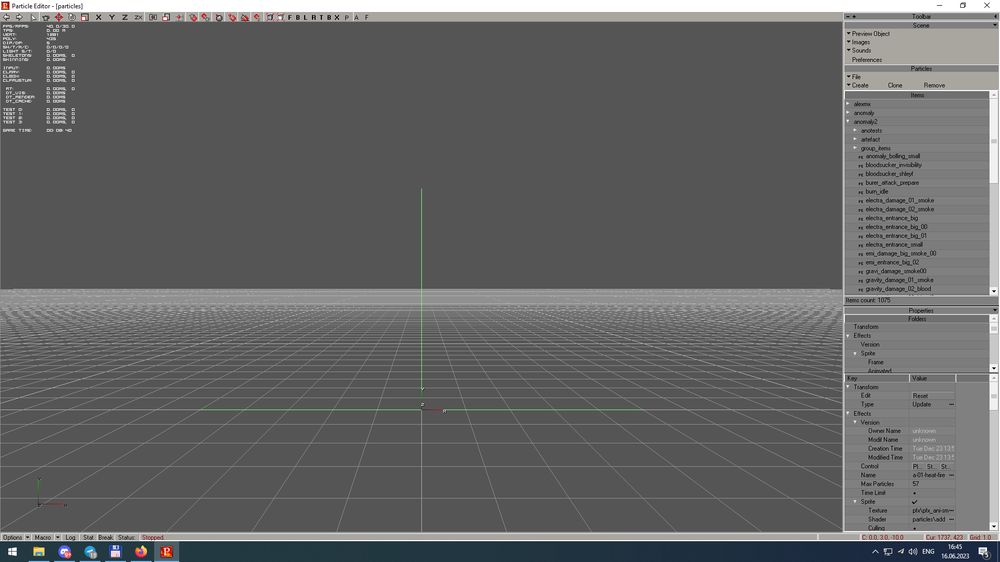The width and height of the screenshot is (1000, 562).
Task: Select the bloodsucker_invisibility particle item
Action: [x=893, y=165]
